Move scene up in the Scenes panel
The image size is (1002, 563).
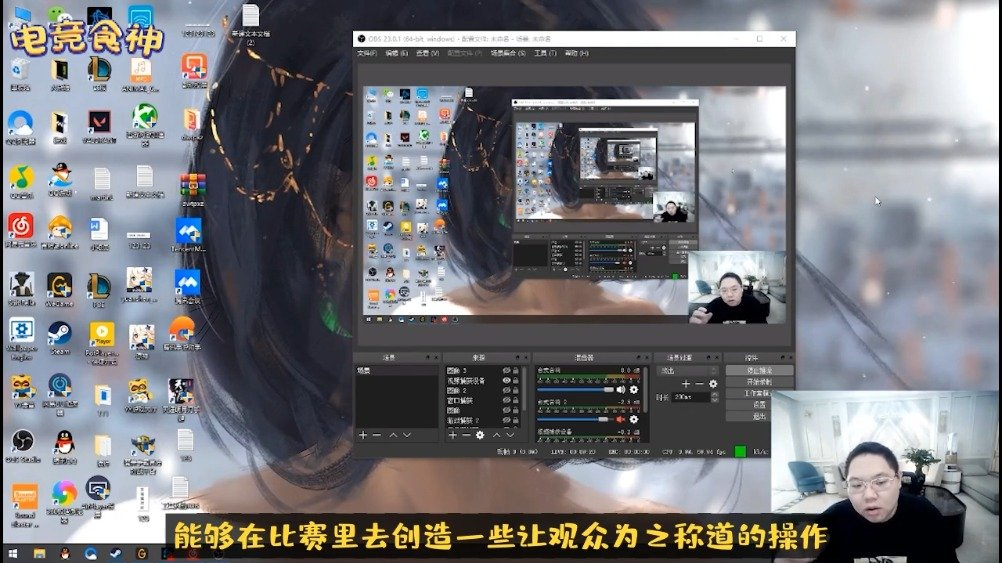pyautogui.click(x=393, y=435)
